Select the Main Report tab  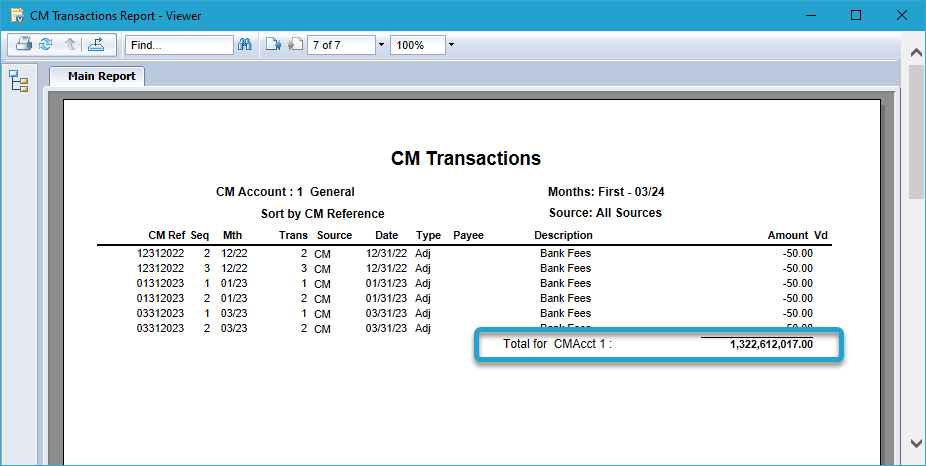[97, 76]
